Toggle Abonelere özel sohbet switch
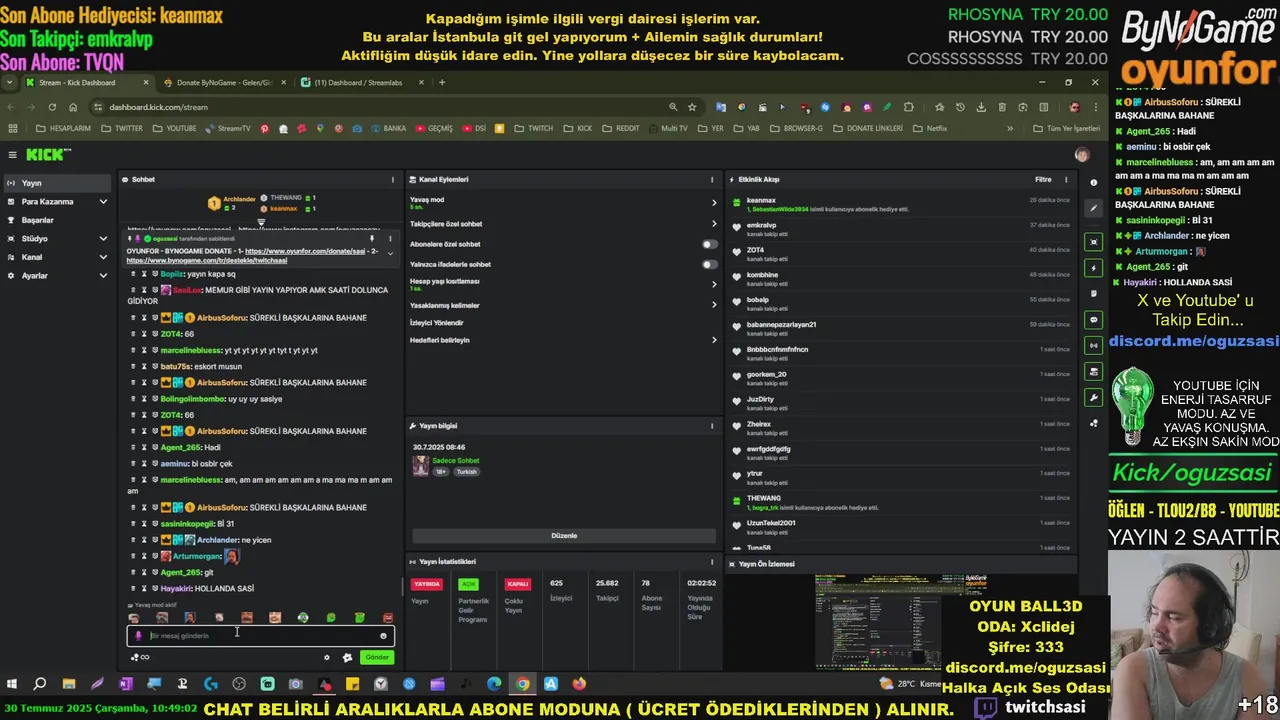The height and width of the screenshot is (720, 1280). (709, 244)
